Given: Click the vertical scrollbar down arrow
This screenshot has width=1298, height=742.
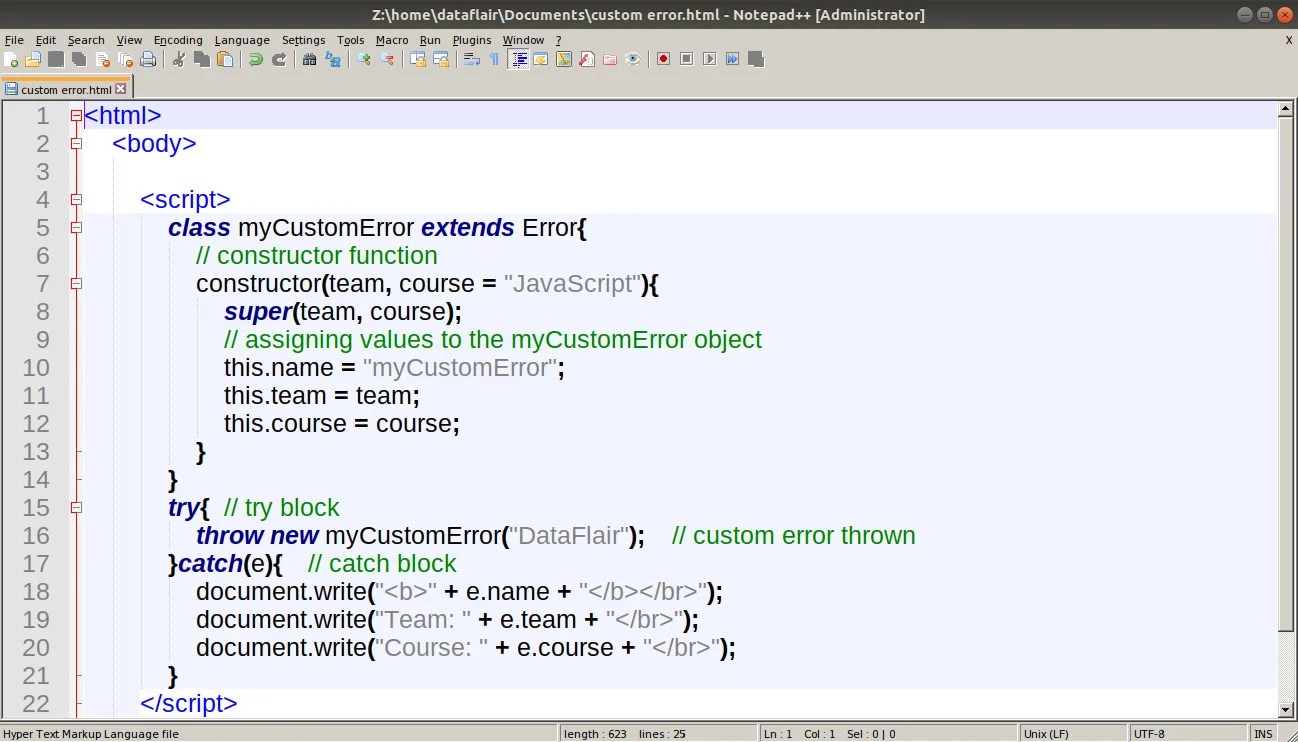Looking at the screenshot, I should (x=1287, y=709).
